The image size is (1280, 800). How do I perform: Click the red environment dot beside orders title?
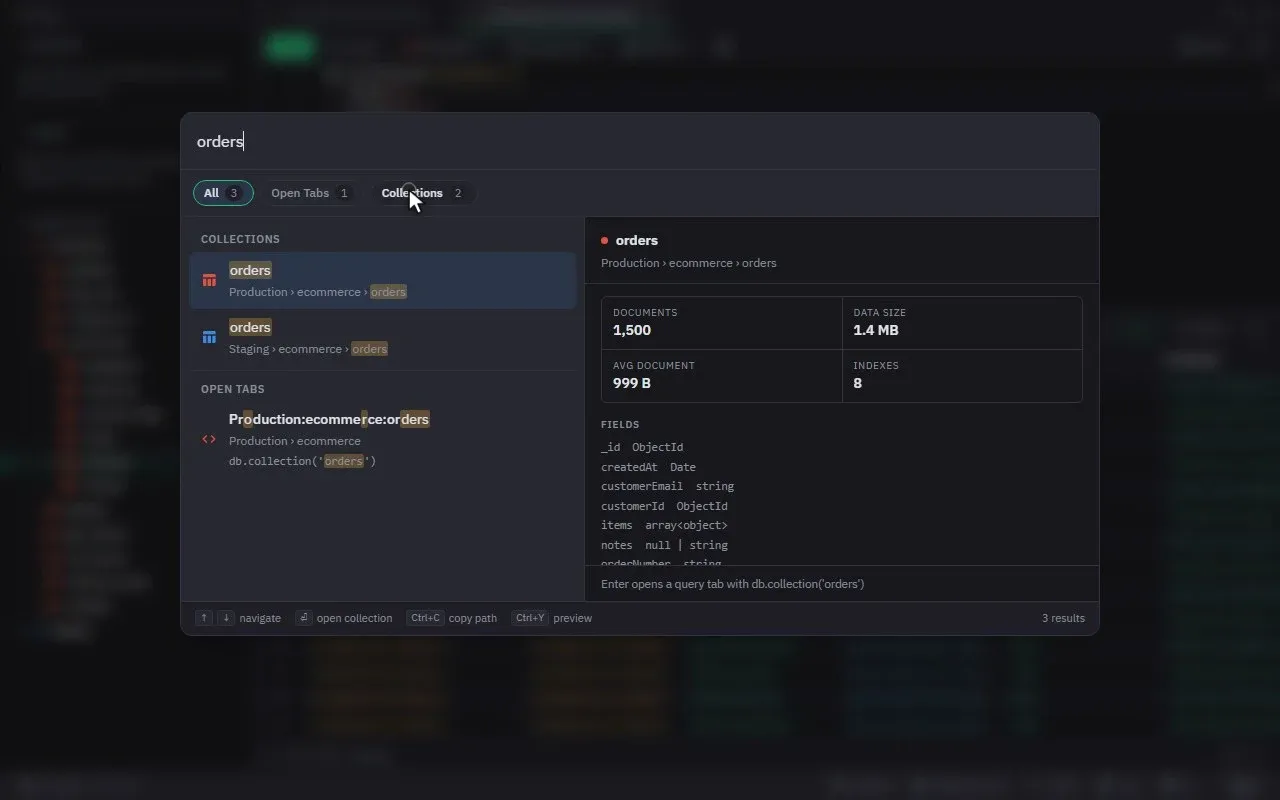tap(604, 240)
